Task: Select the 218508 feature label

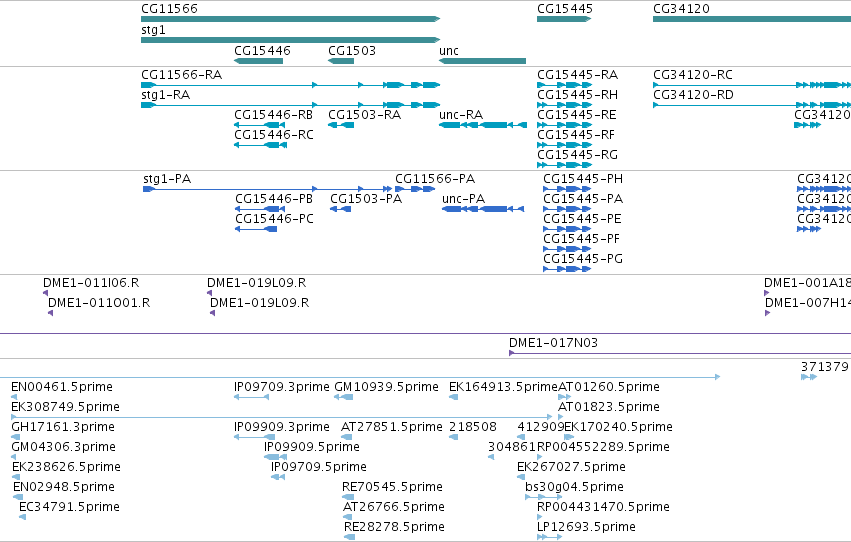Action: [x=473, y=427]
